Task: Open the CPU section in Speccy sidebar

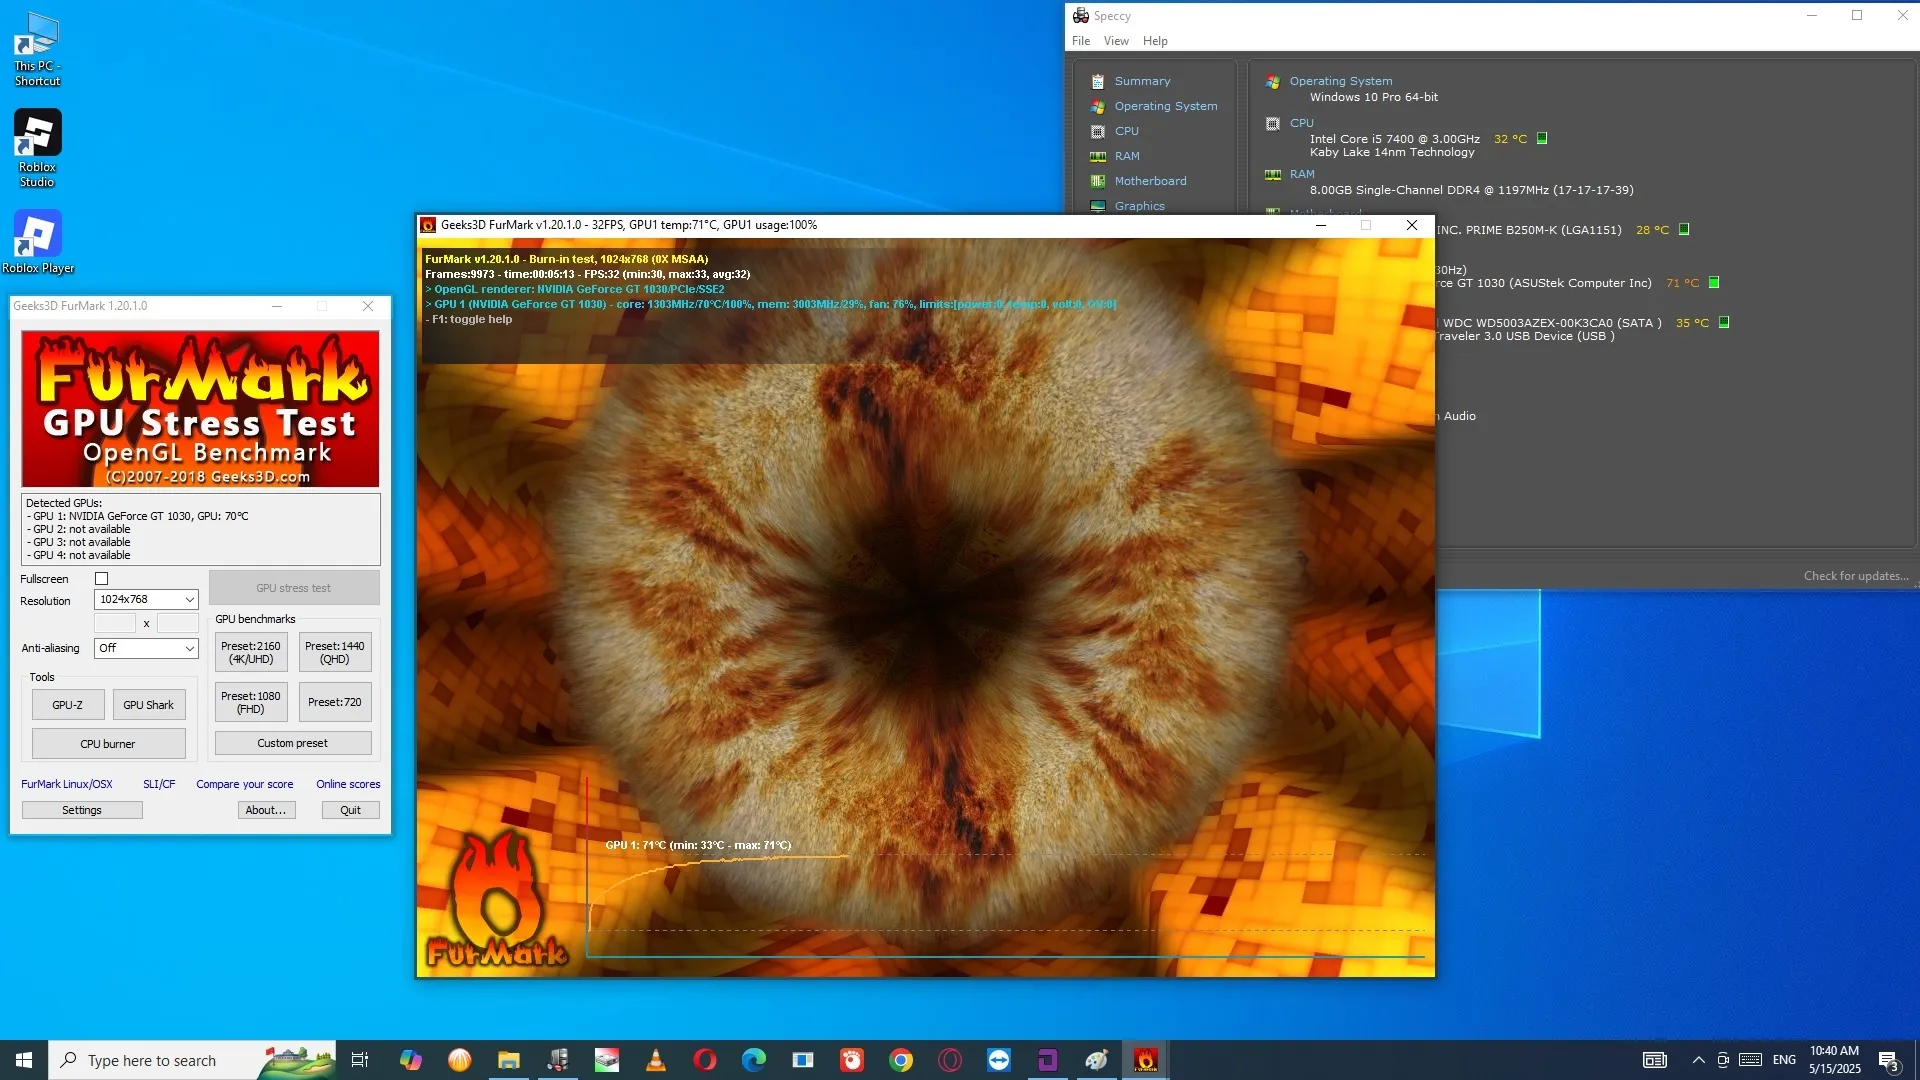Action: tap(1126, 131)
